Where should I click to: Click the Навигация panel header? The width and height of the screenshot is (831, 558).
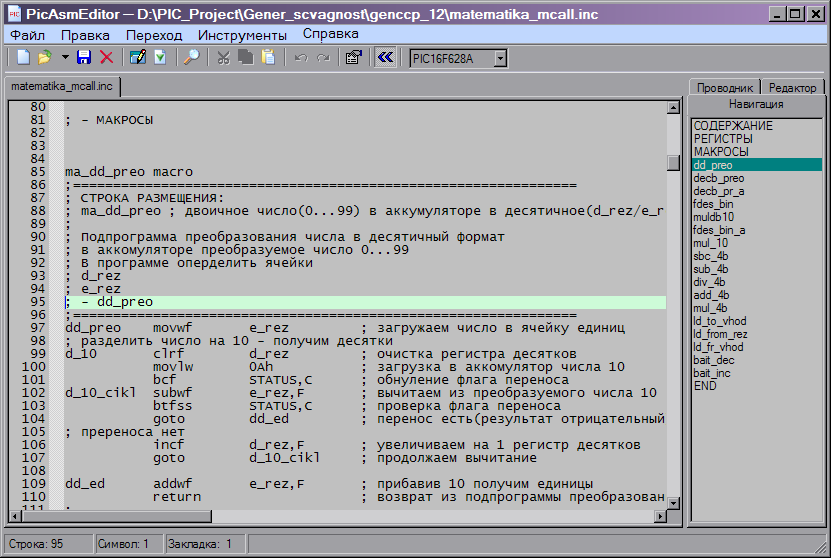point(756,104)
